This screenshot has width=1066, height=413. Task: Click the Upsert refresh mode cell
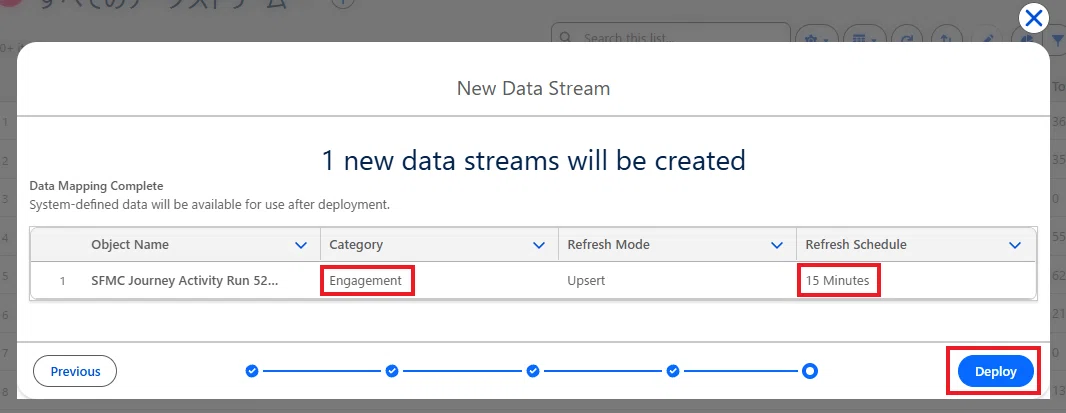coord(586,280)
